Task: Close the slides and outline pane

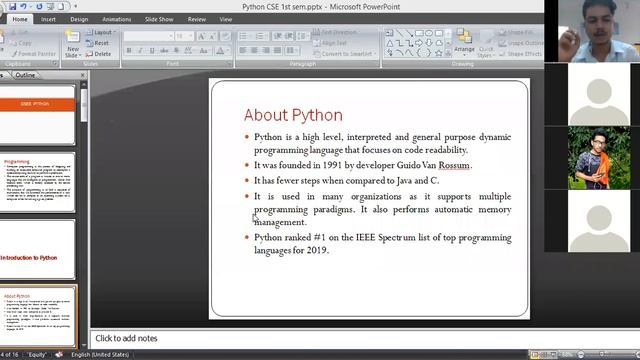Action: click(82, 75)
